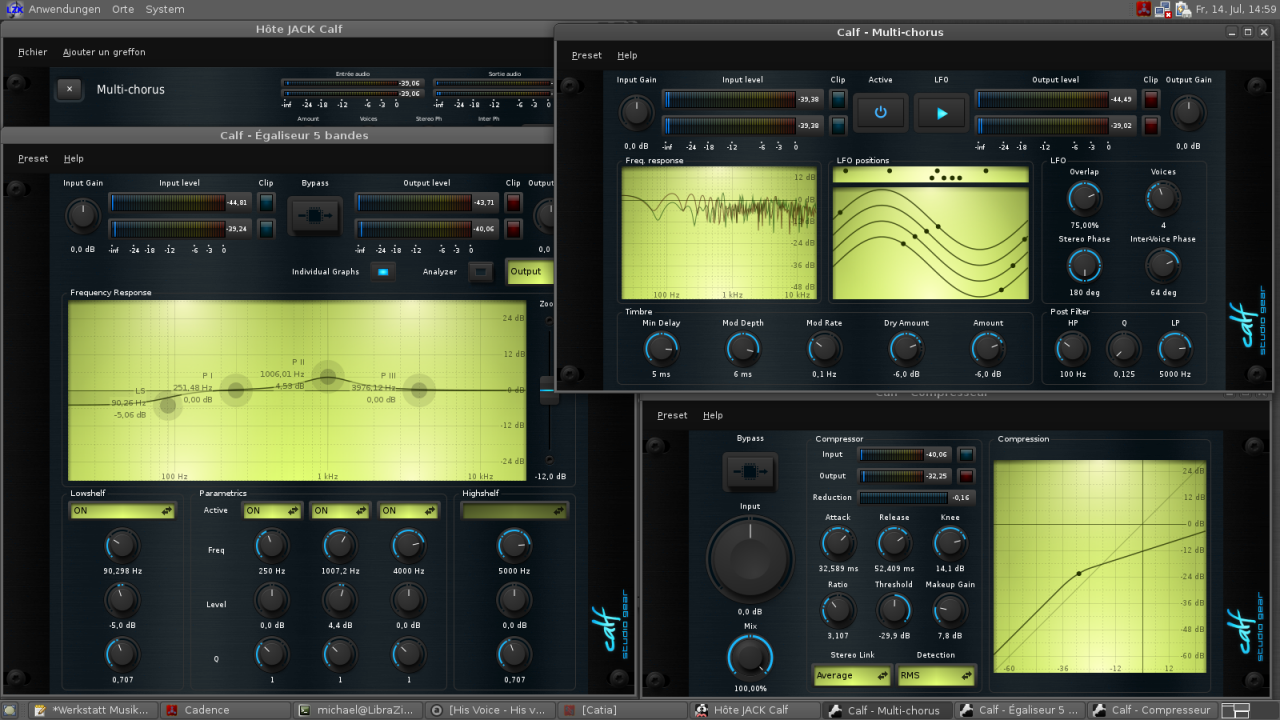
Task: Click the equalizer Input Gain knob
Action: click(83, 215)
